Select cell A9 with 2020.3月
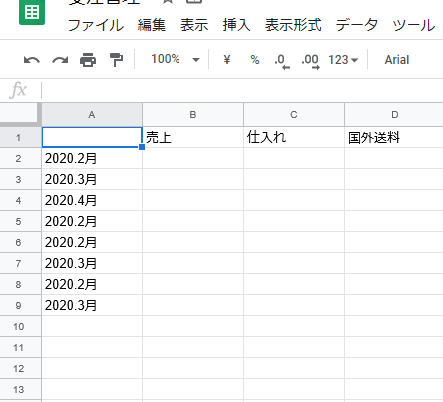Screen dimensions: 443x402 point(92,305)
